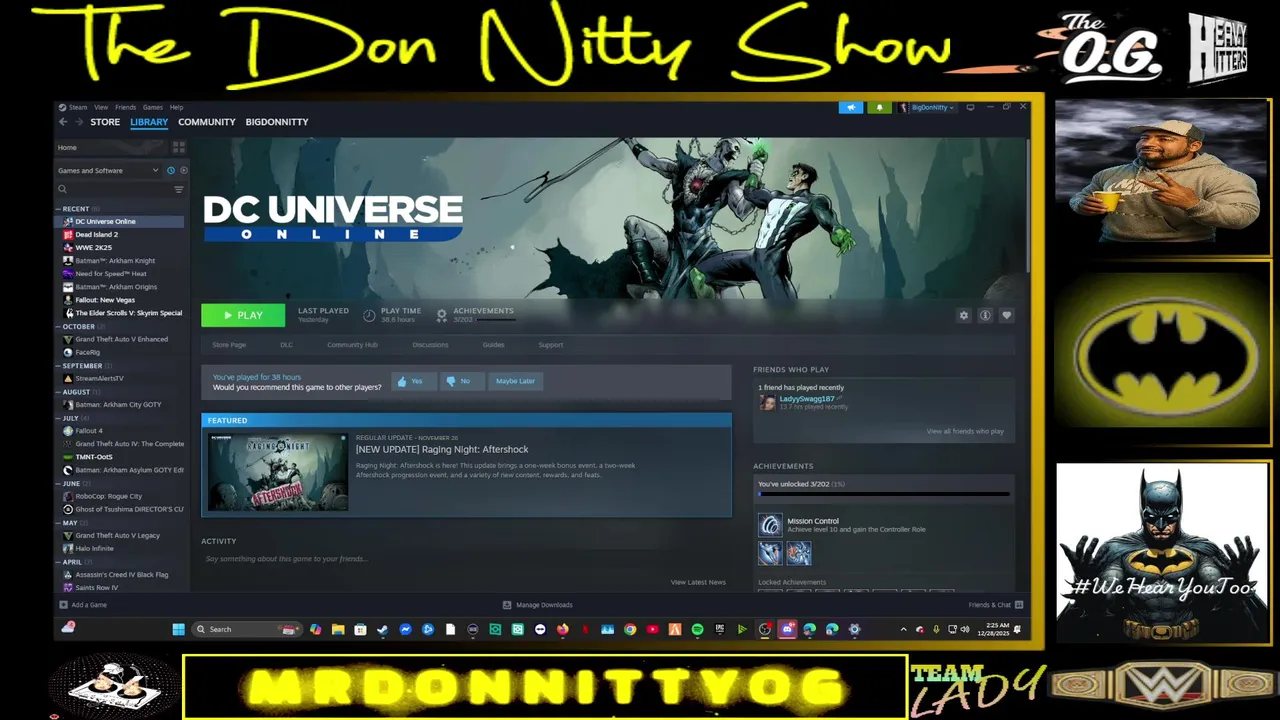1280x720 pixels.
Task: Toggle ready-to-play filter icon in the library sidebar
Action: coord(183,171)
